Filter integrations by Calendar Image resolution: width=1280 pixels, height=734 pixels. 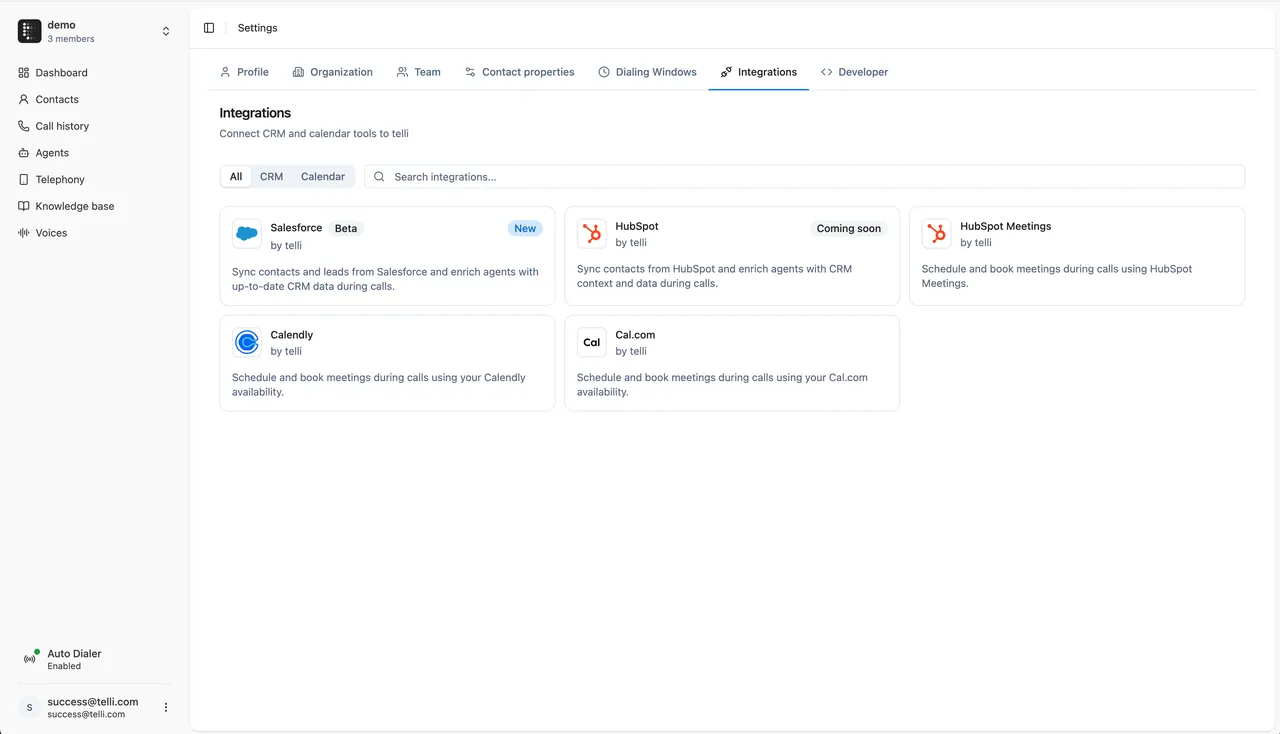click(x=323, y=177)
